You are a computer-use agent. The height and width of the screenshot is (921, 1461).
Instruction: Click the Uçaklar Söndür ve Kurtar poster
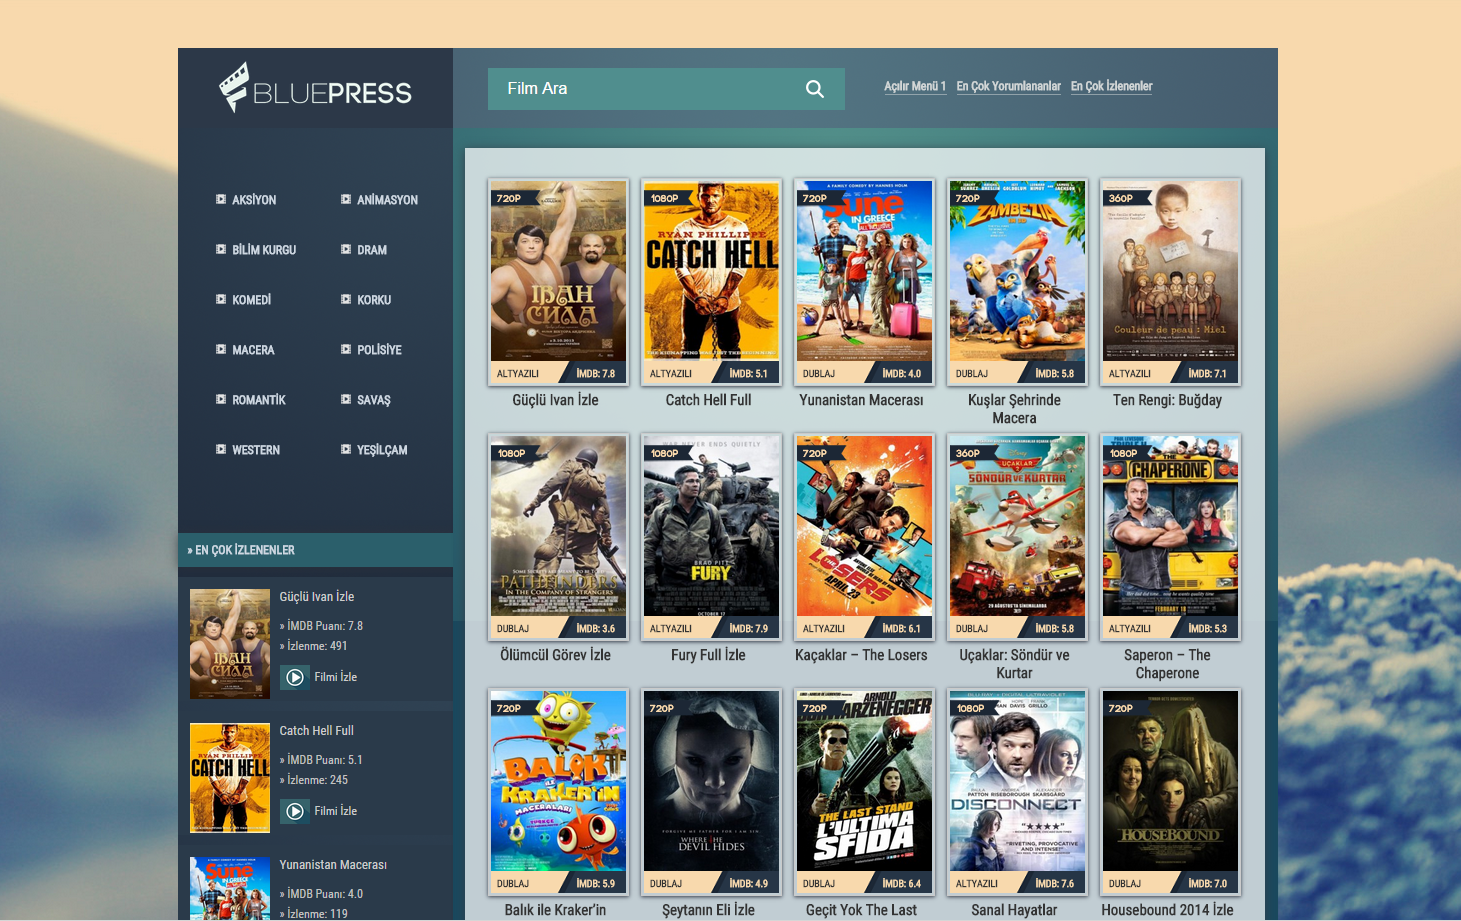[x=1017, y=526]
